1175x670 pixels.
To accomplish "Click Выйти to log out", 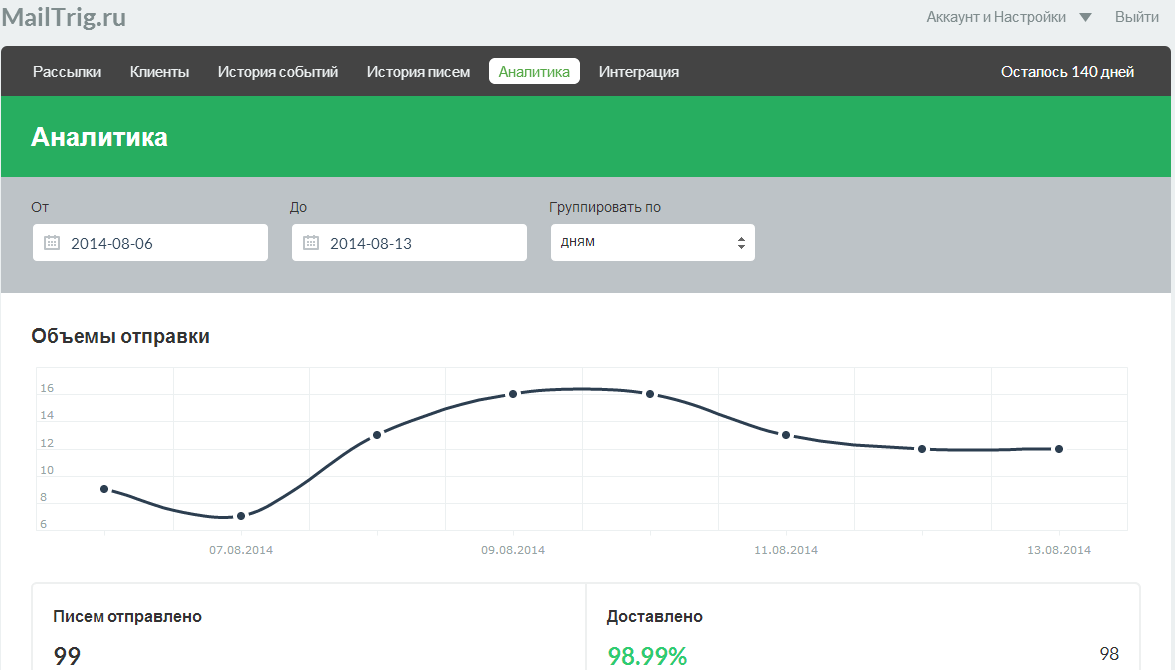I will tap(1137, 17).
